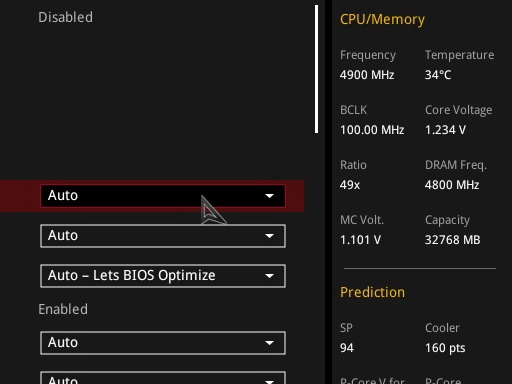This screenshot has width=512, height=384.
Task: Open the partially visible Auto dropdown at bottom edge
Action: [163, 378]
